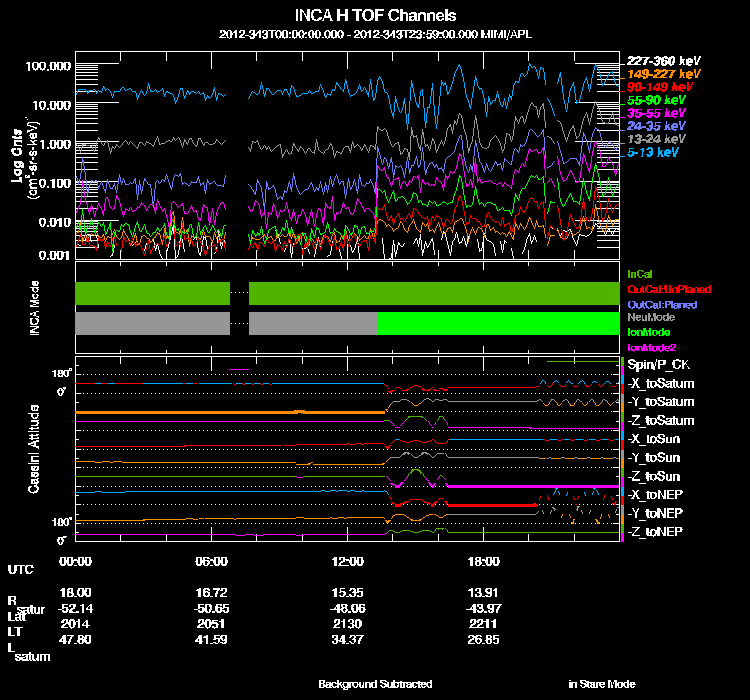Click the in Stare Mode footer text
The image size is (750, 700).
click(601, 684)
